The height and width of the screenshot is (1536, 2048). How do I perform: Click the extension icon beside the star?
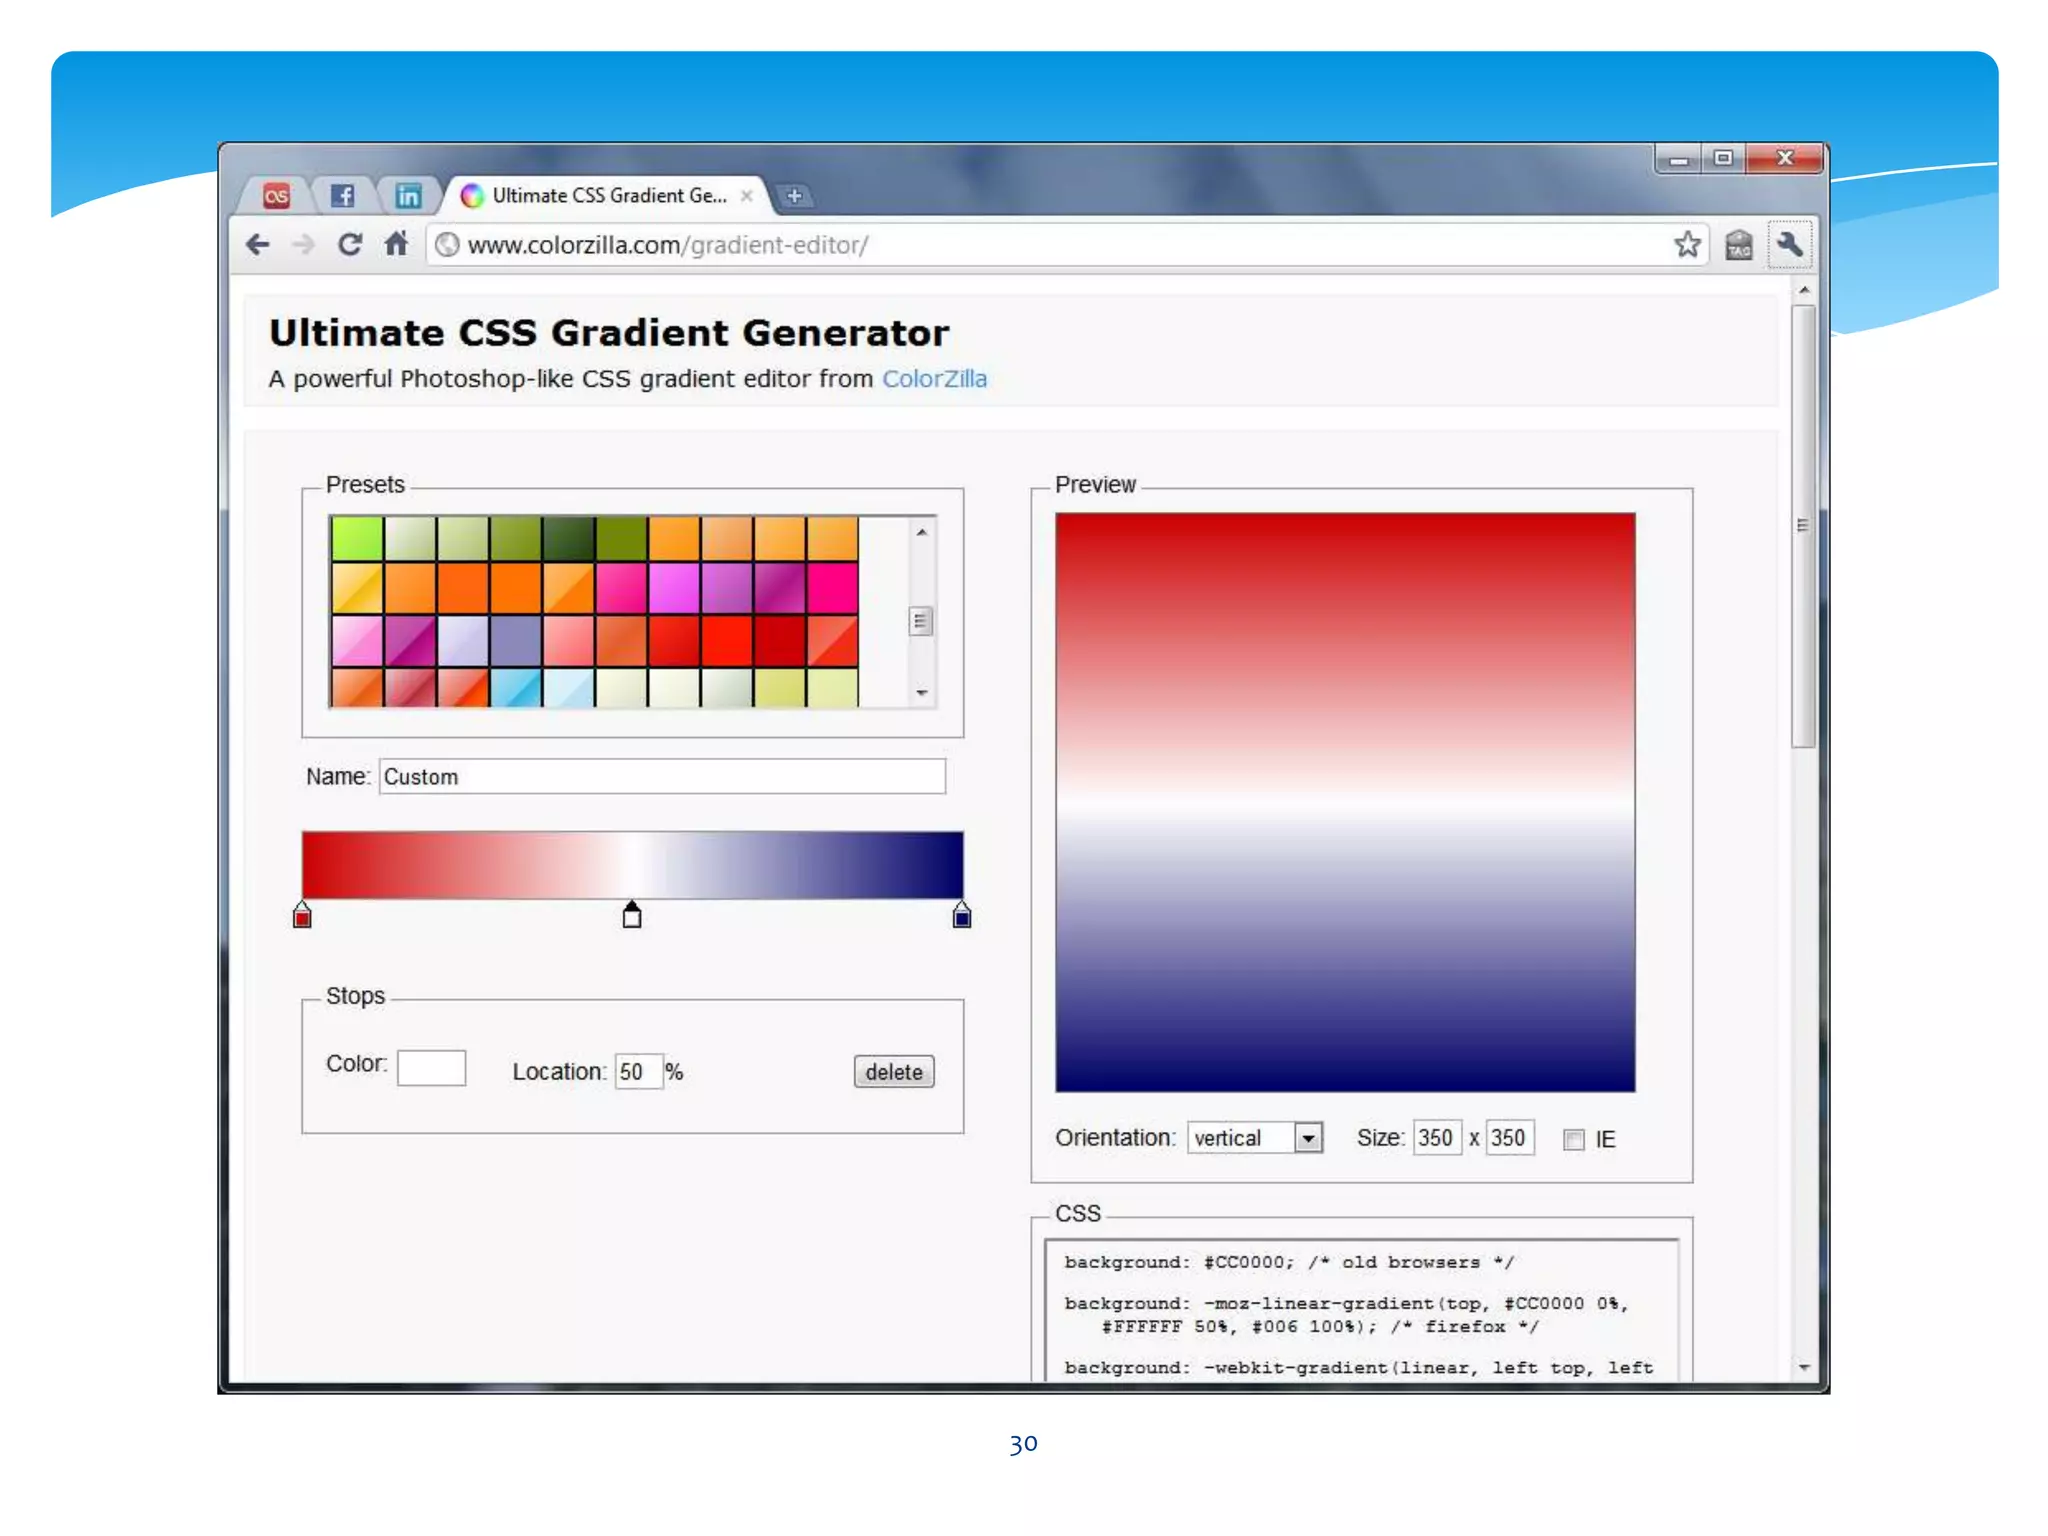[x=1739, y=244]
